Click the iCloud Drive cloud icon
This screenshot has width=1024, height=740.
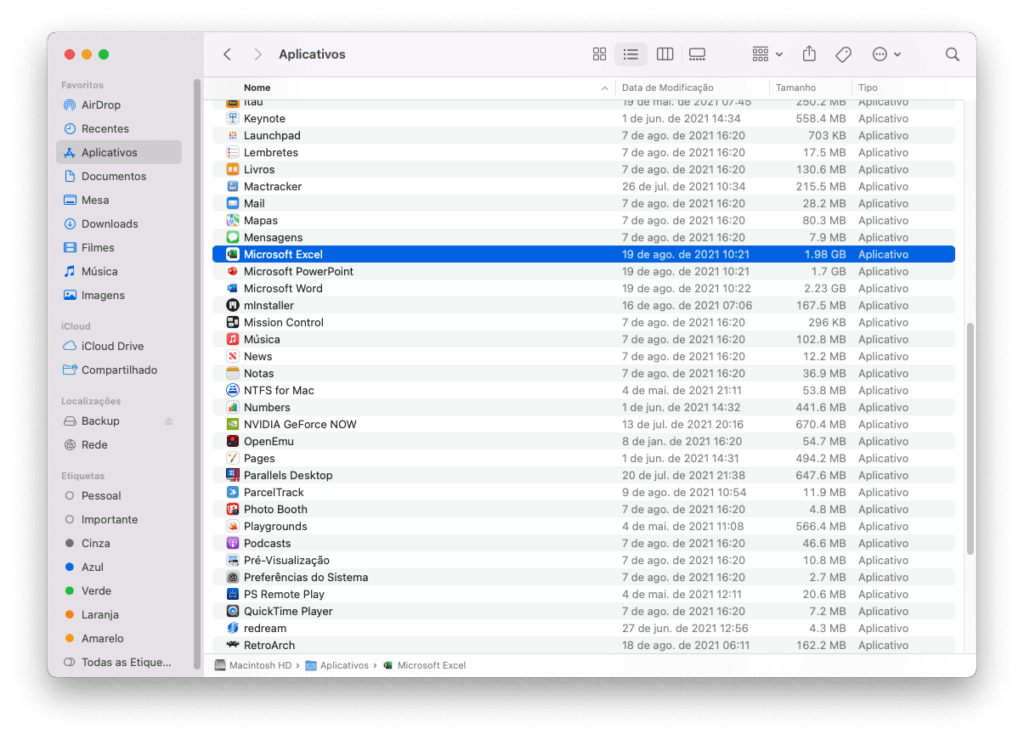tap(70, 346)
